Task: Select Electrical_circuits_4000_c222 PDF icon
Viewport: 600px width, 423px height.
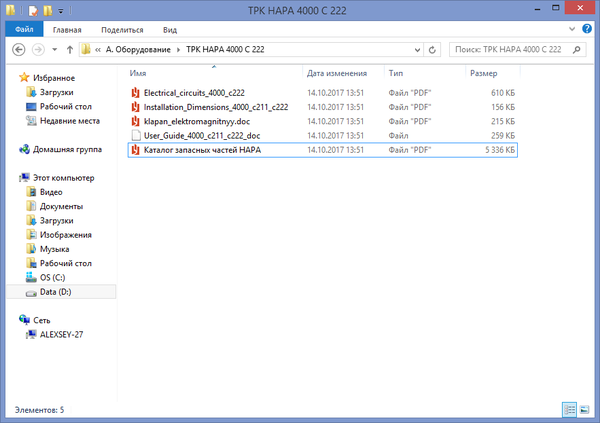Action: pos(135,93)
